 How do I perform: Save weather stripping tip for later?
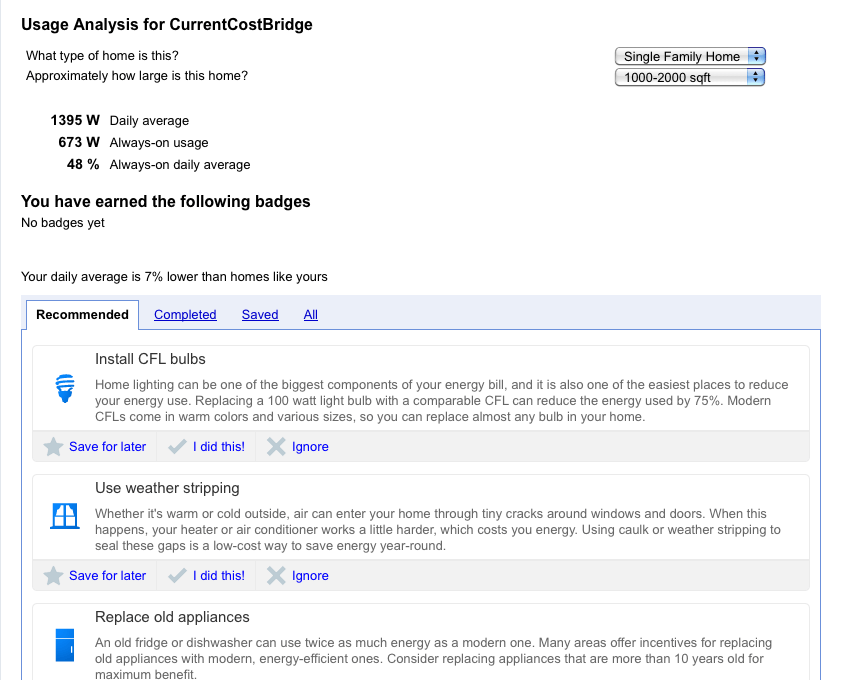(x=107, y=575)
